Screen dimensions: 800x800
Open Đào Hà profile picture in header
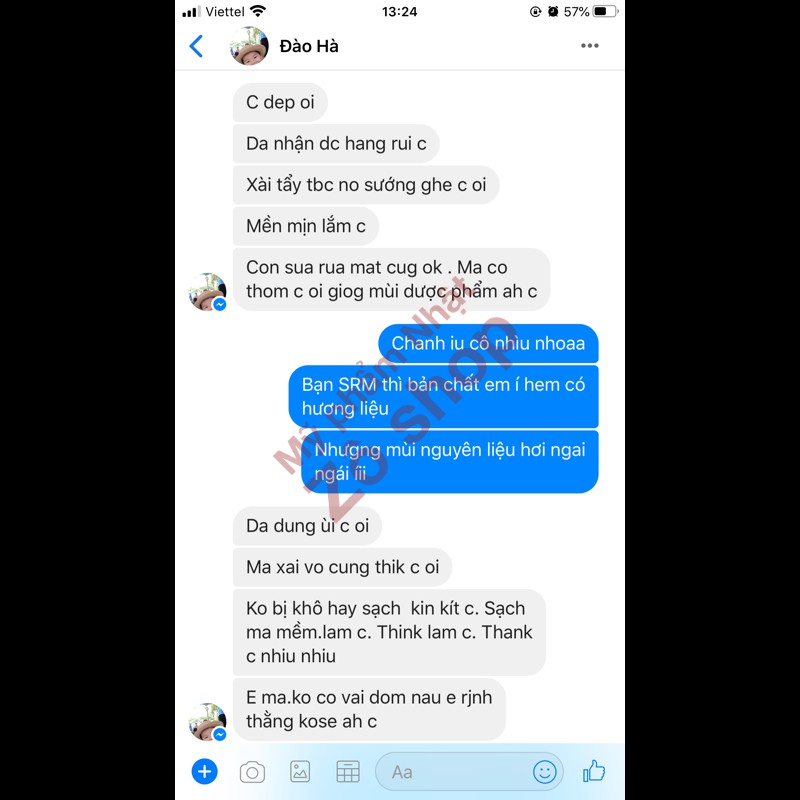[x=249, y=46]
